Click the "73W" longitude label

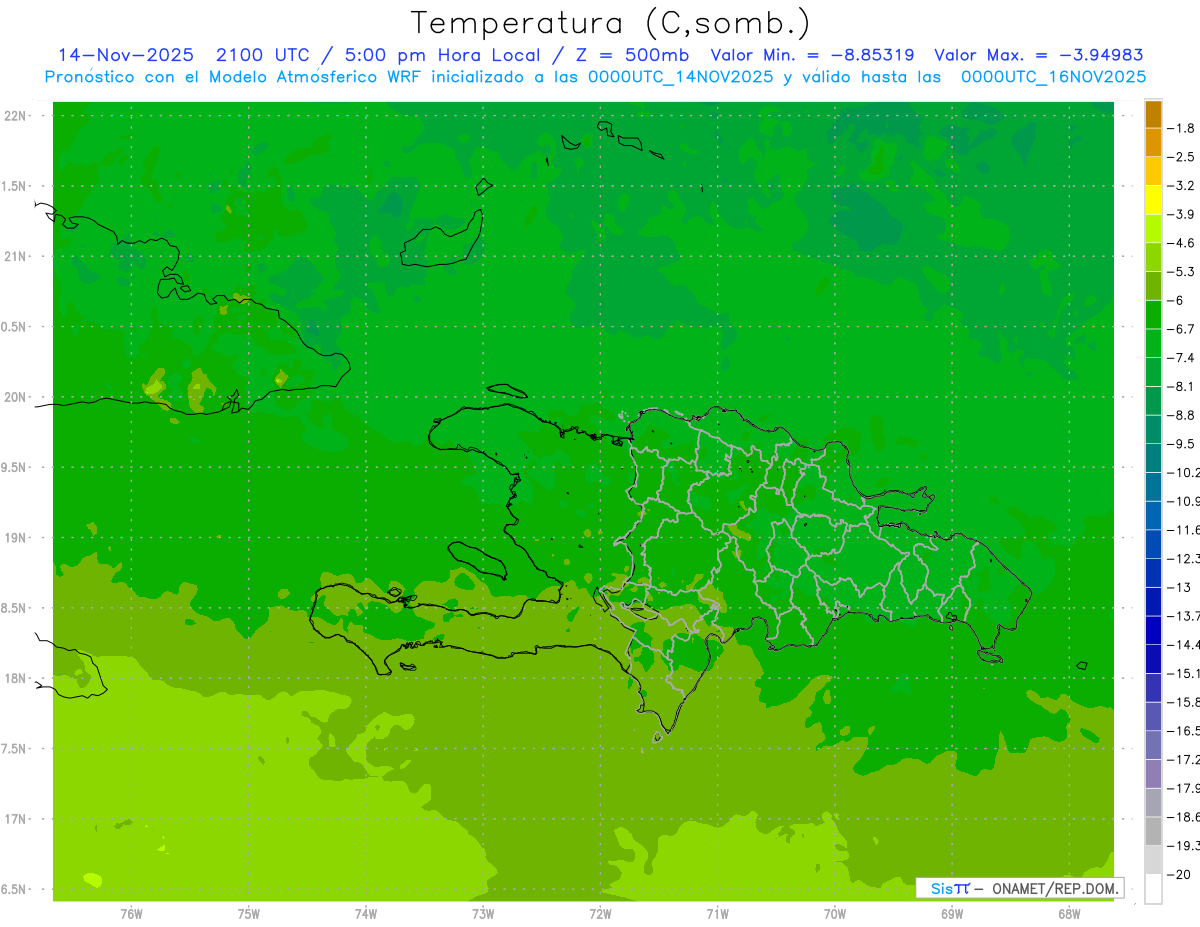pos(483,913)
